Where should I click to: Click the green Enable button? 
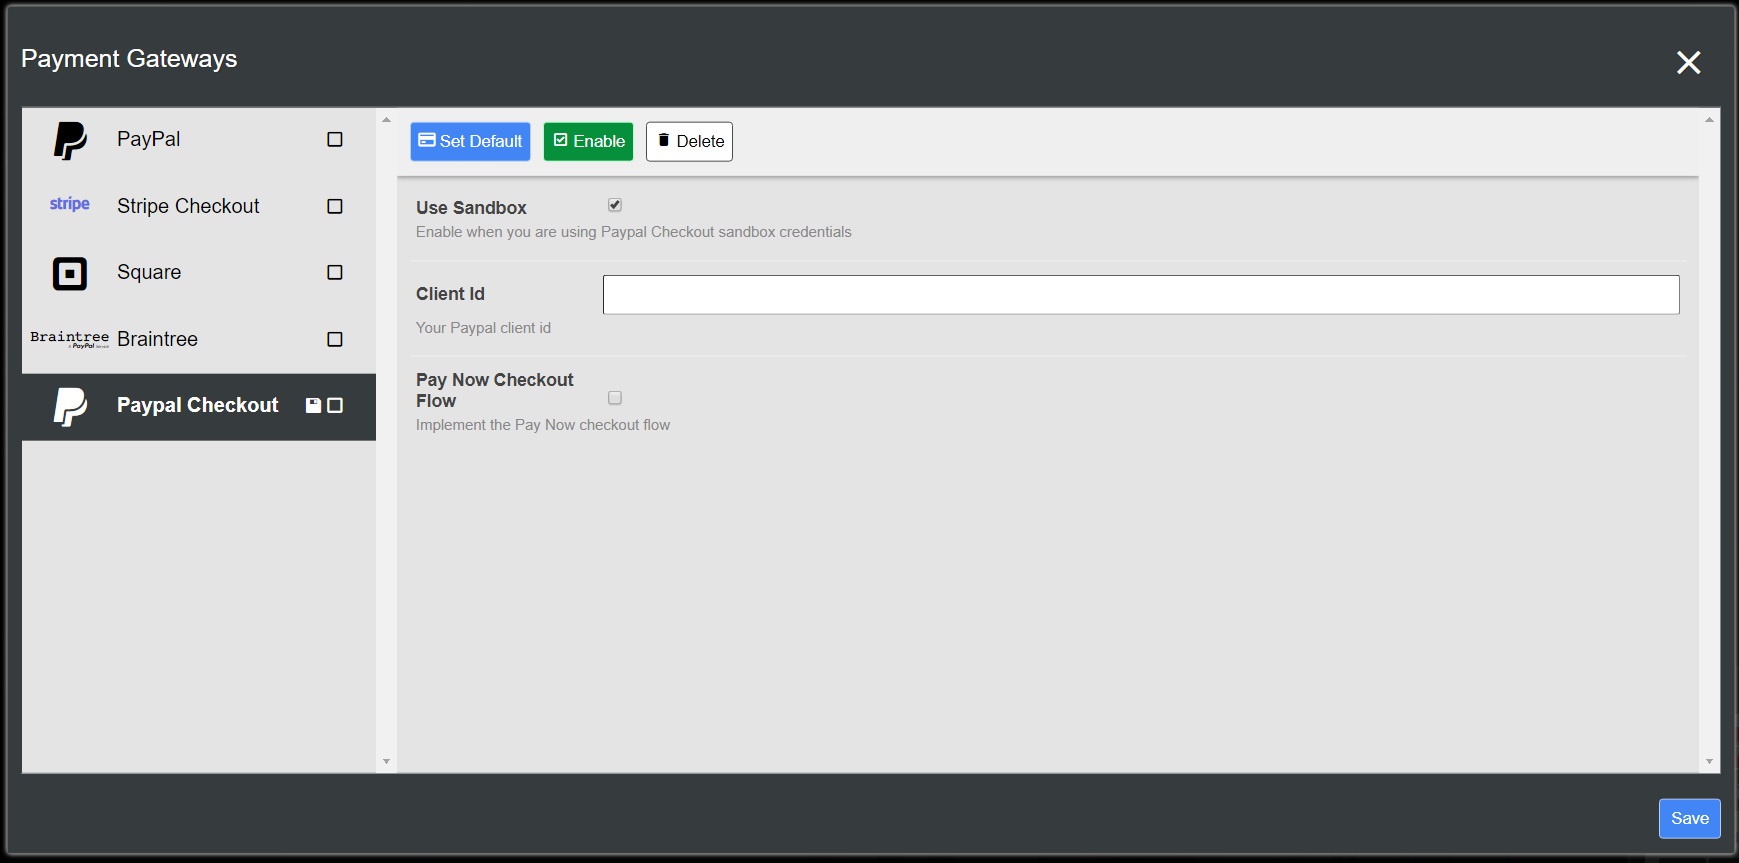(588, 141)
